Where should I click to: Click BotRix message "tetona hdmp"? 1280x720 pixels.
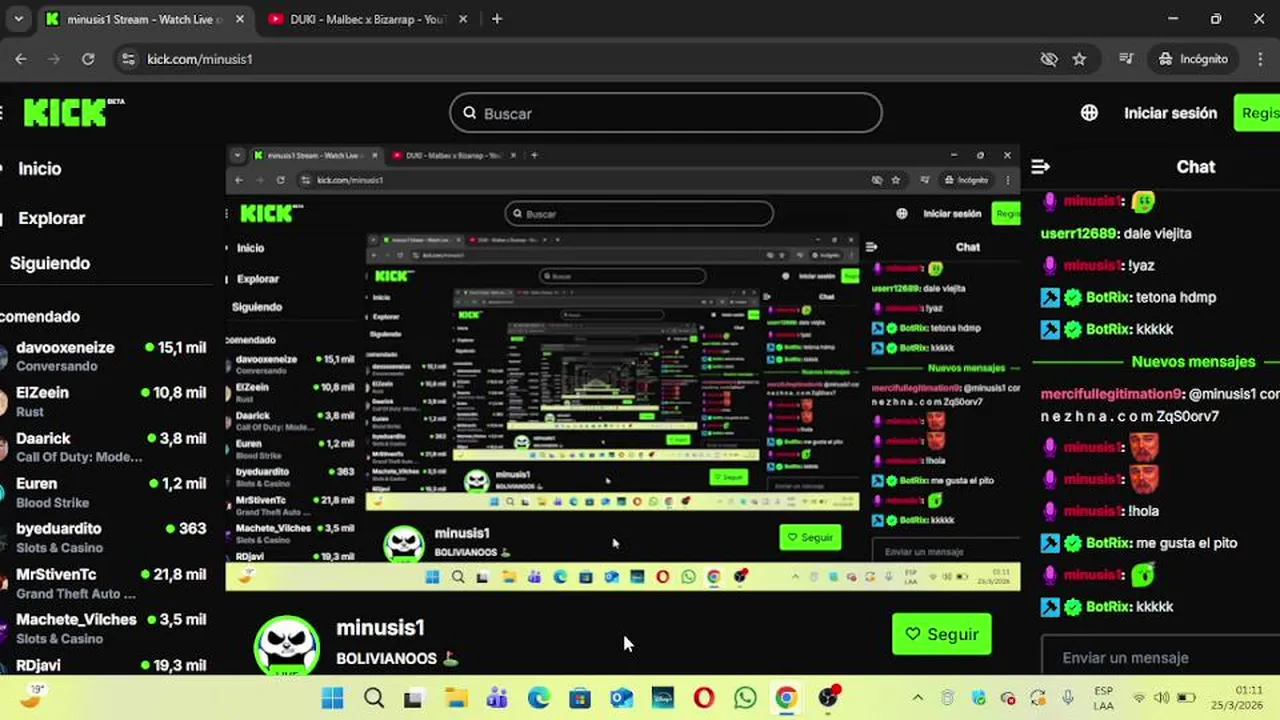[1174, 297]
